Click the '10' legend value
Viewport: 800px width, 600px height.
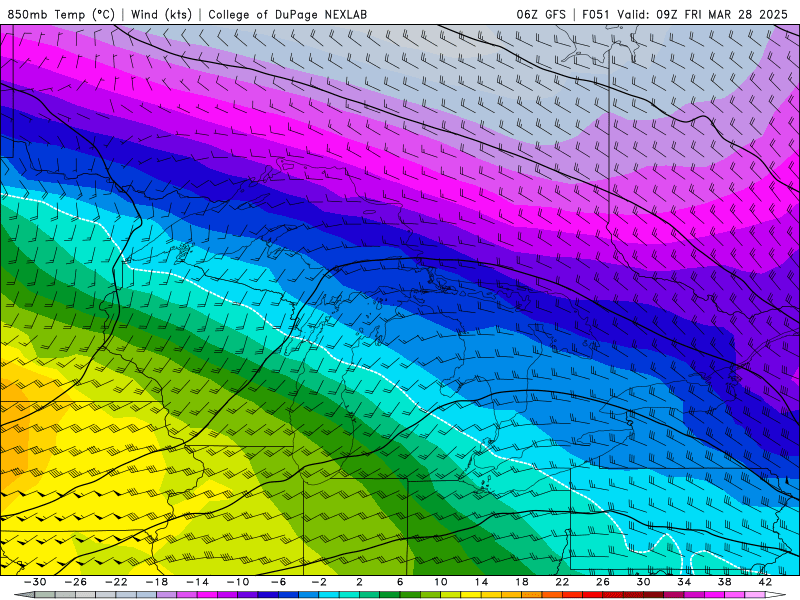point(440,582)
